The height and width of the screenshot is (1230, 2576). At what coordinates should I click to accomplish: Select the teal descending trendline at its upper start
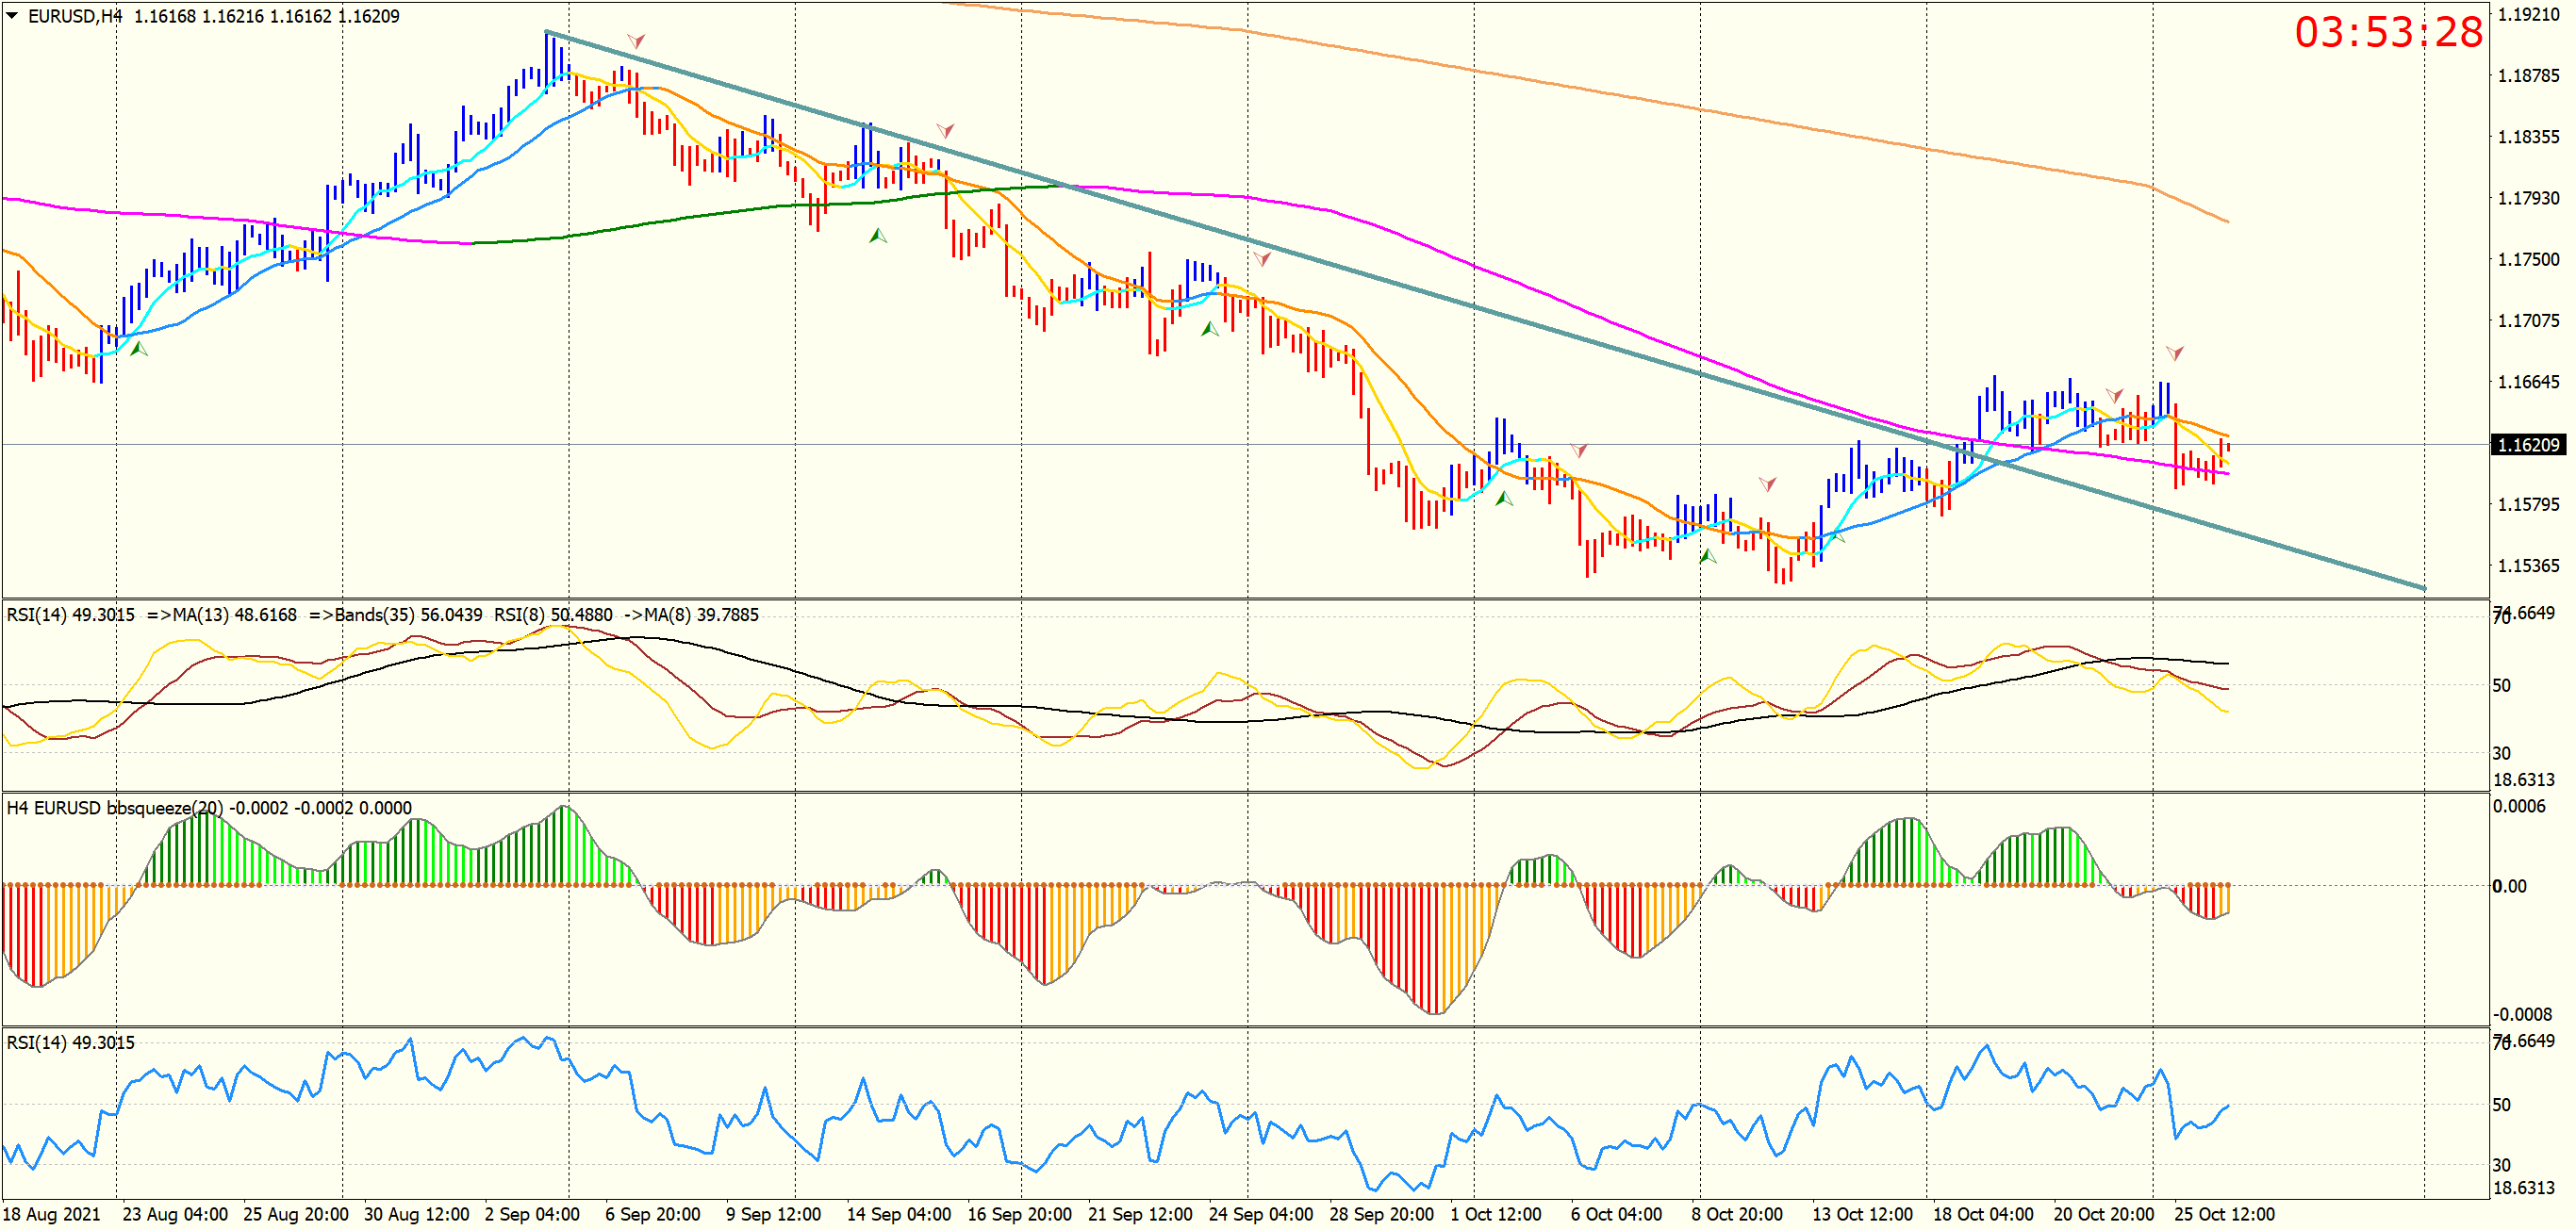pos(548,33)
